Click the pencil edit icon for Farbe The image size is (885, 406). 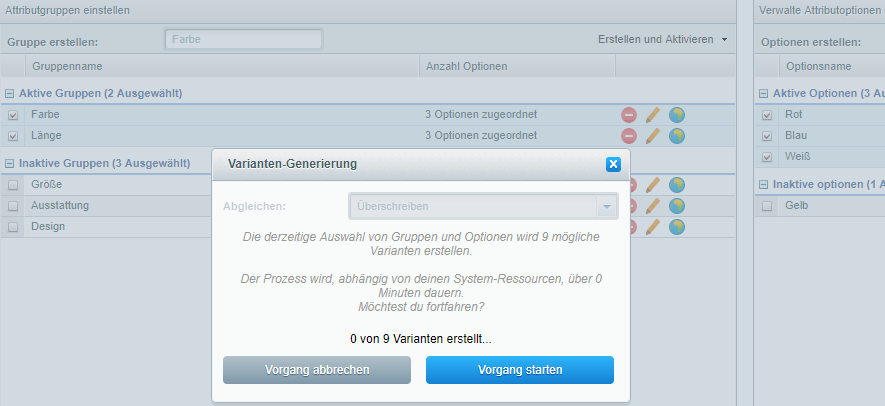click(x=653, y=115)
